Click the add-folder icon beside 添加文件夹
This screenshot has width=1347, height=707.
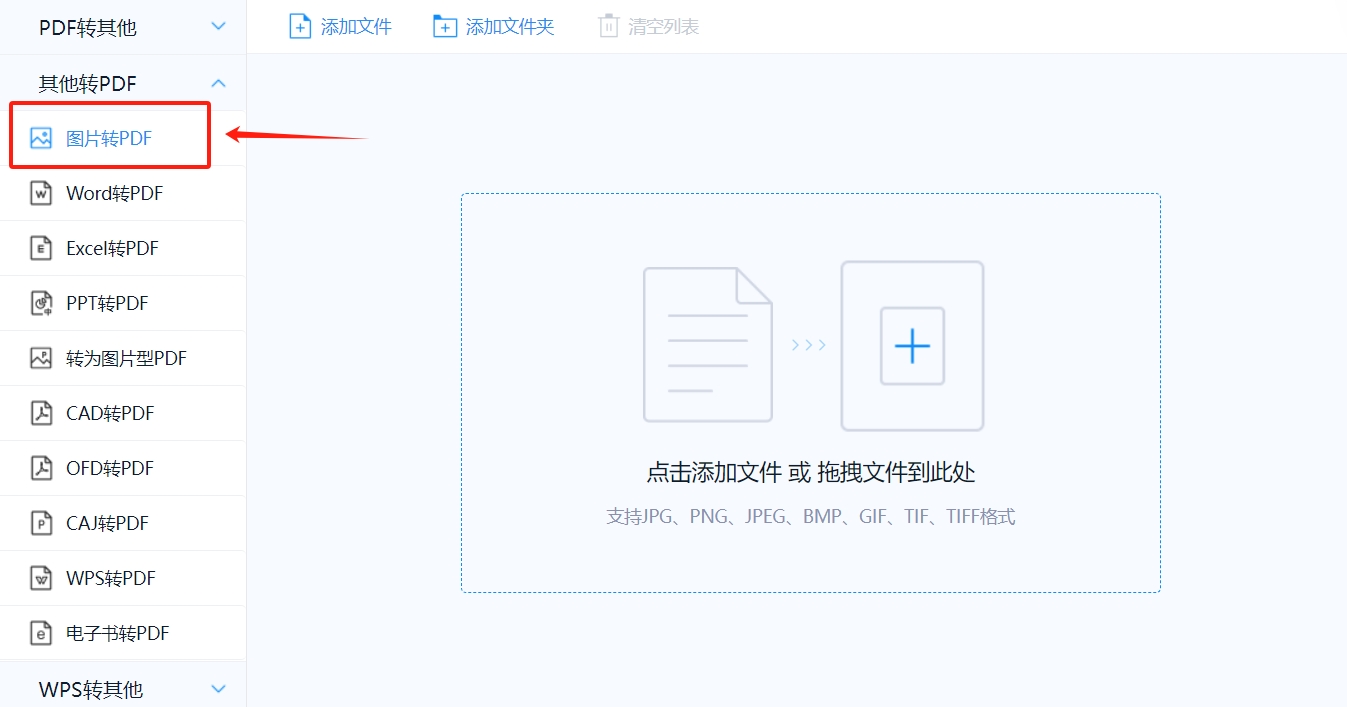click(444, 26)
